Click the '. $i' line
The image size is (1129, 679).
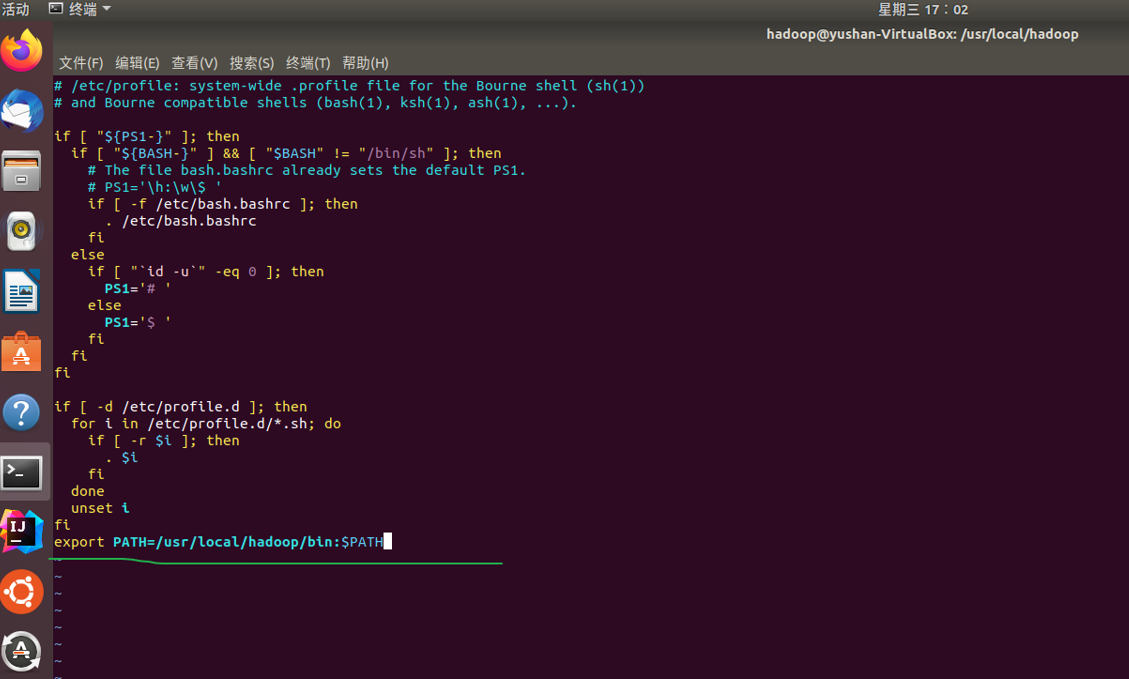pyautogui.click(x=121, y=458)
